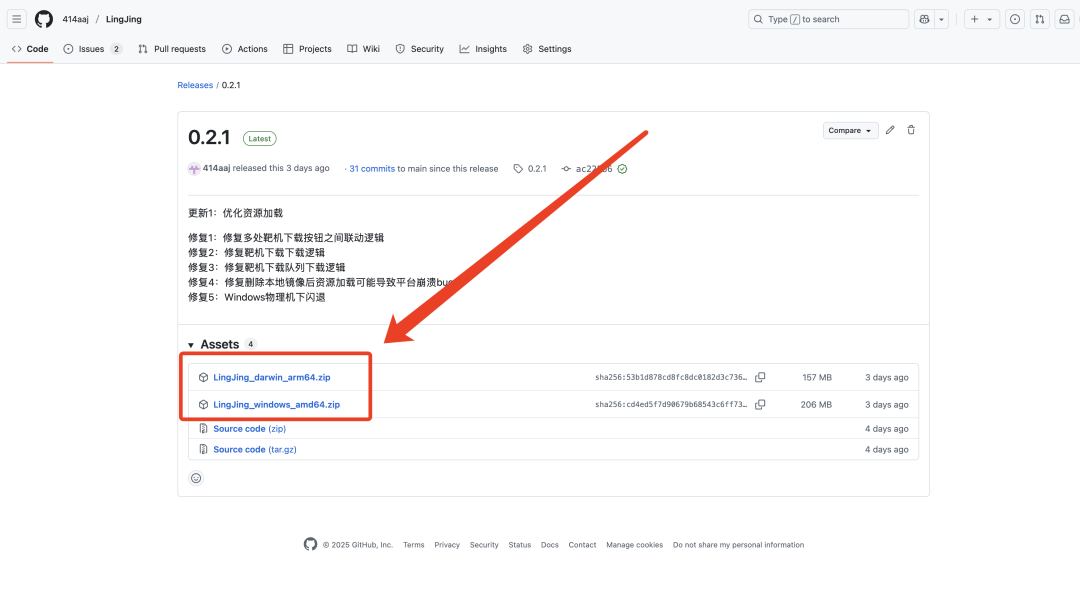
Task: Open the plus create-new dropdown
Action: (981, 19)
